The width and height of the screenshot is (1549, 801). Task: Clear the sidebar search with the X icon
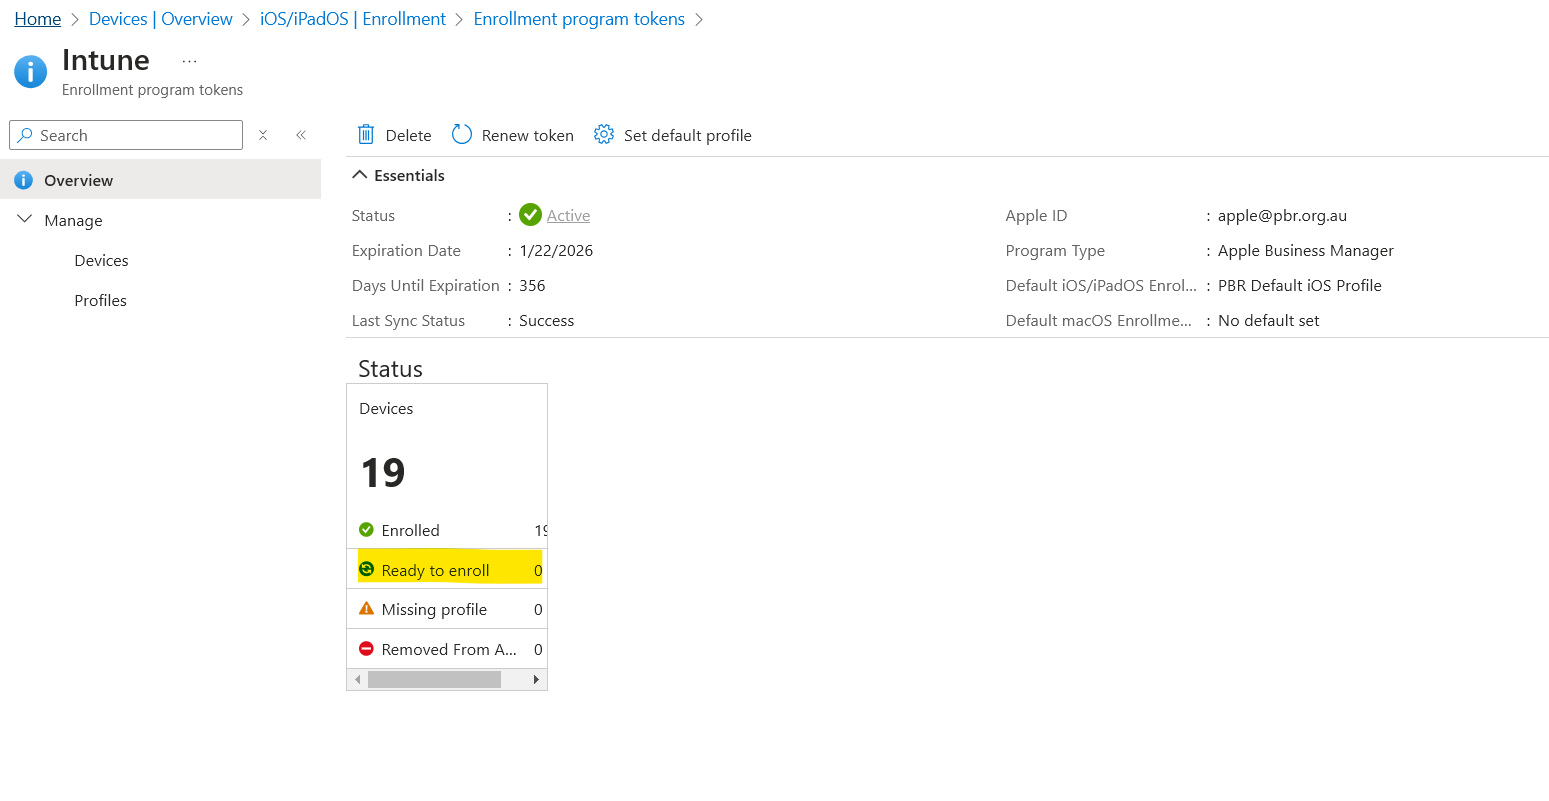tap(263, 135)
